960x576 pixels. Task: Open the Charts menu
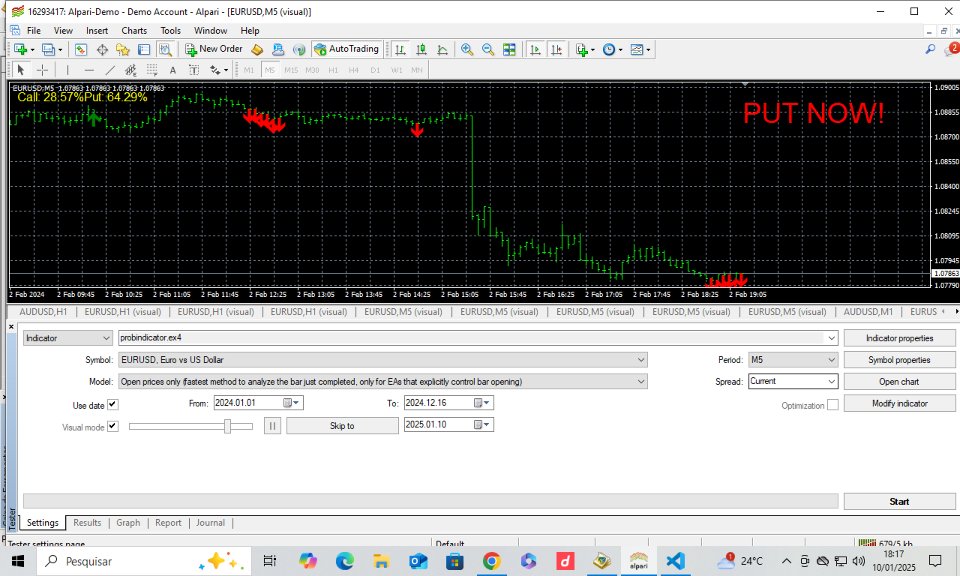tap(134, 30)
